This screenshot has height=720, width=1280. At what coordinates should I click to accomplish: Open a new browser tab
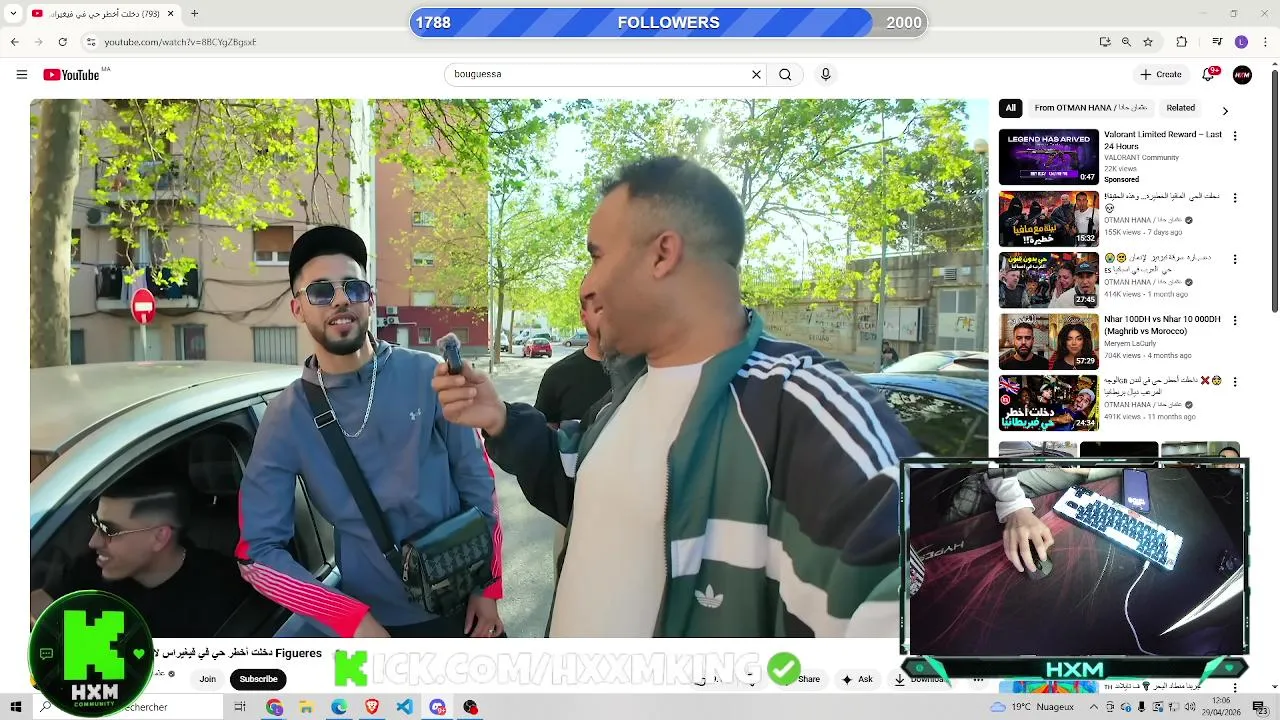click(x=194, y=14)
